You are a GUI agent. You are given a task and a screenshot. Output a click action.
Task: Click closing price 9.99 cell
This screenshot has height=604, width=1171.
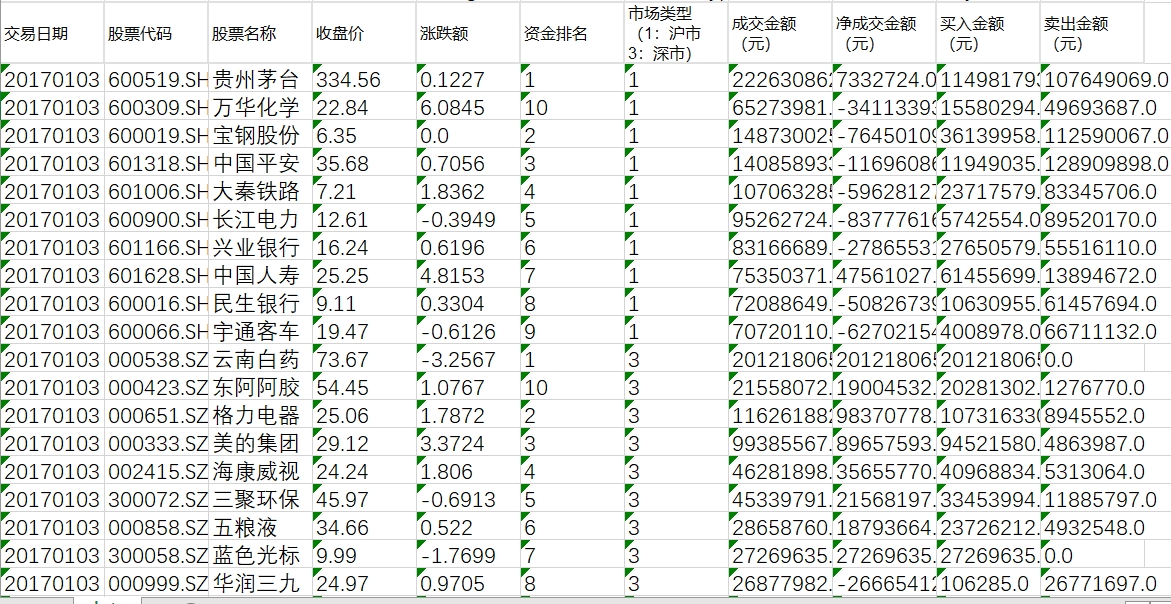click(364, 555)
